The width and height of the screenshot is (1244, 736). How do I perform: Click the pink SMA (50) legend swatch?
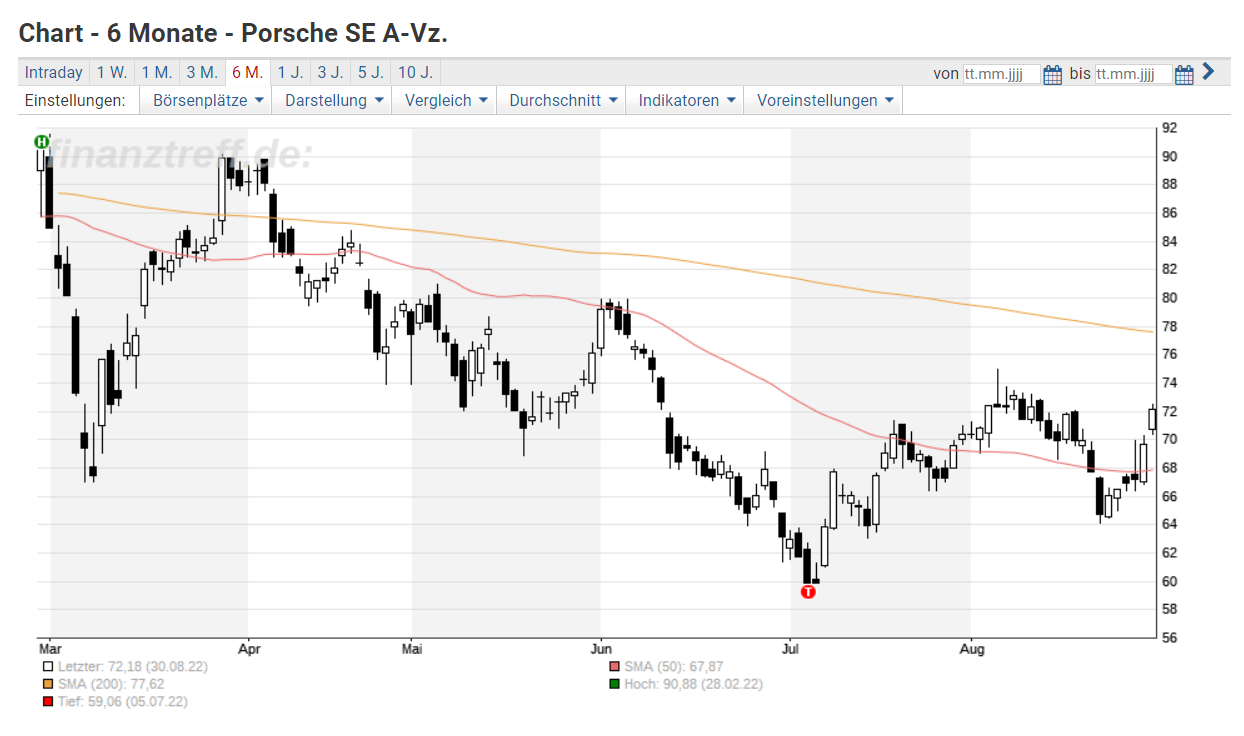pyautogui.click(x=614, y=666)
